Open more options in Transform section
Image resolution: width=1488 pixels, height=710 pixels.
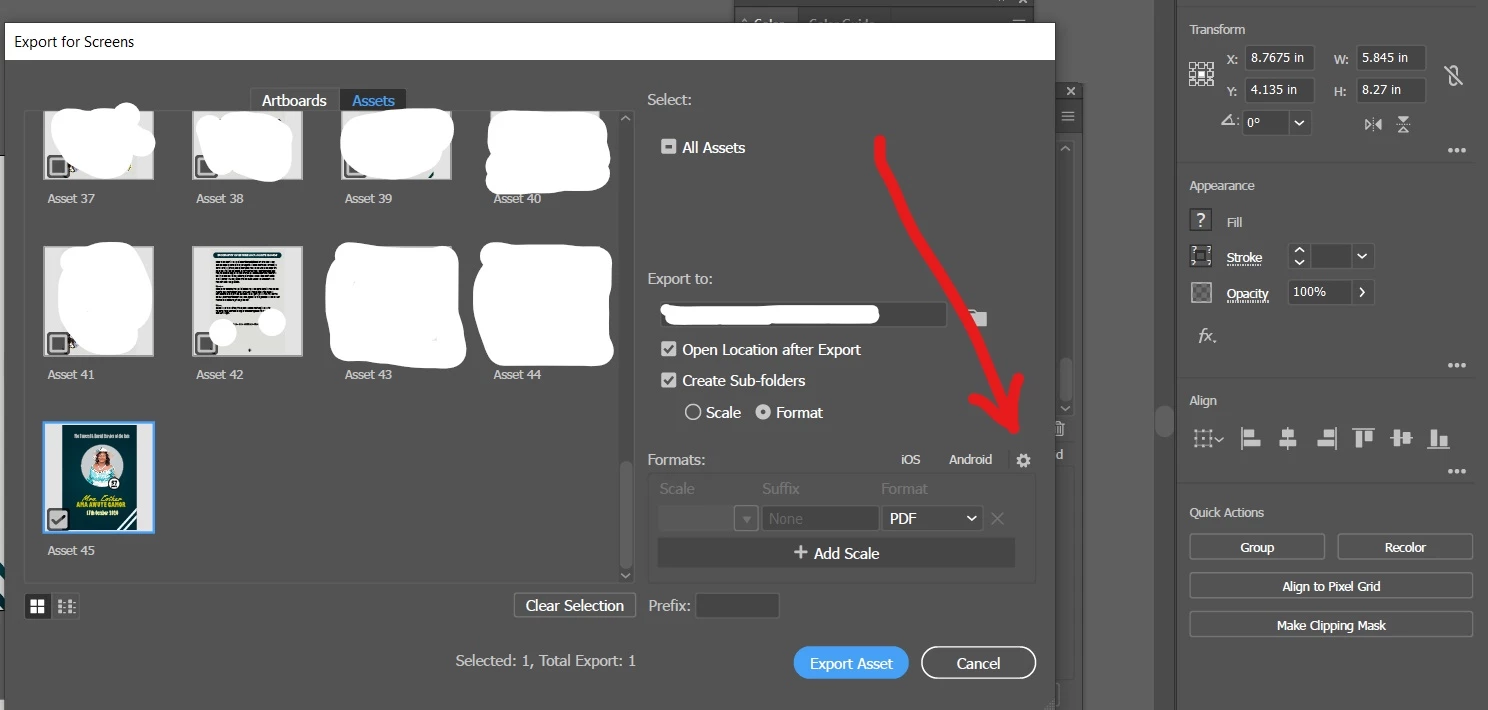[1457, 151]
